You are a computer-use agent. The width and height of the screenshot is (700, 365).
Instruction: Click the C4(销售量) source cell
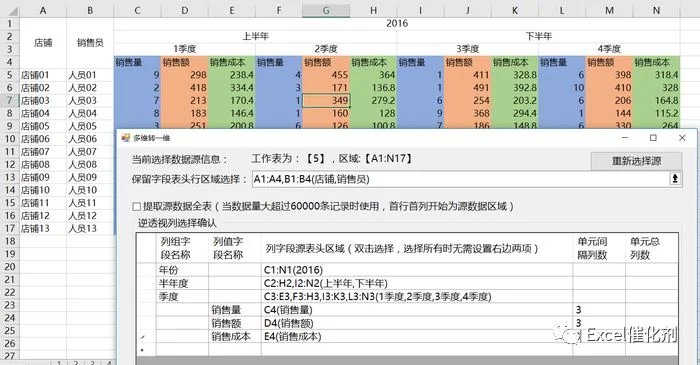(x=417, y=310)
